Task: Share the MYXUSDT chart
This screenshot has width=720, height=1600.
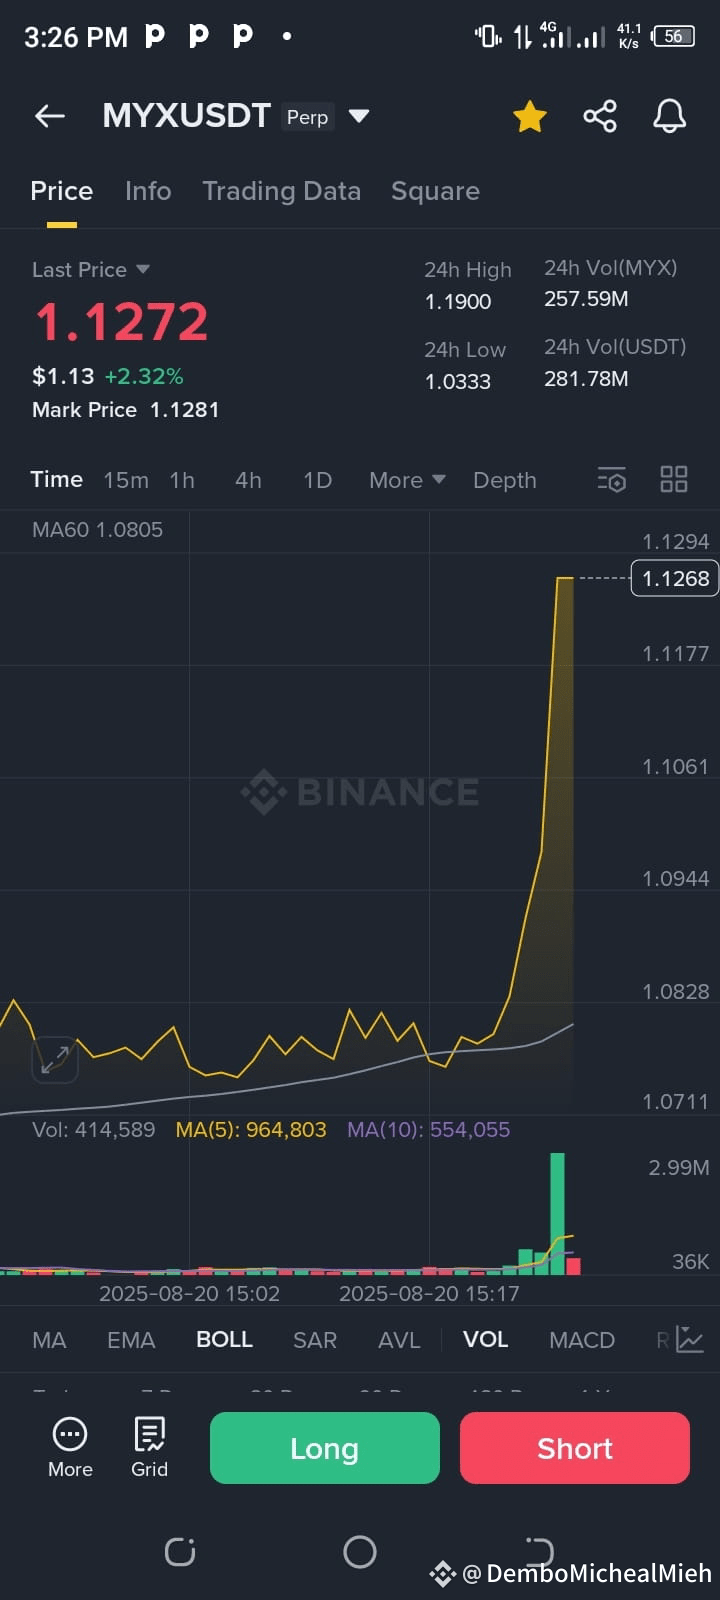Action: [x=600, y=115]
